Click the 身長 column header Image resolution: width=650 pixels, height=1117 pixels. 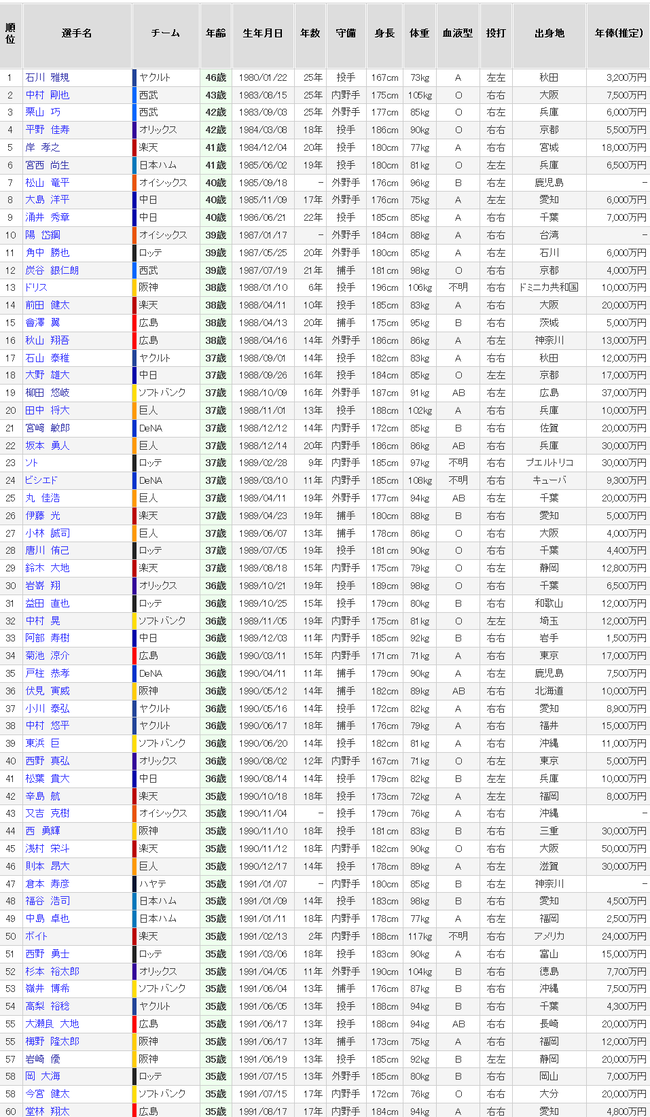pyautogui.click(x=385, y=33)
